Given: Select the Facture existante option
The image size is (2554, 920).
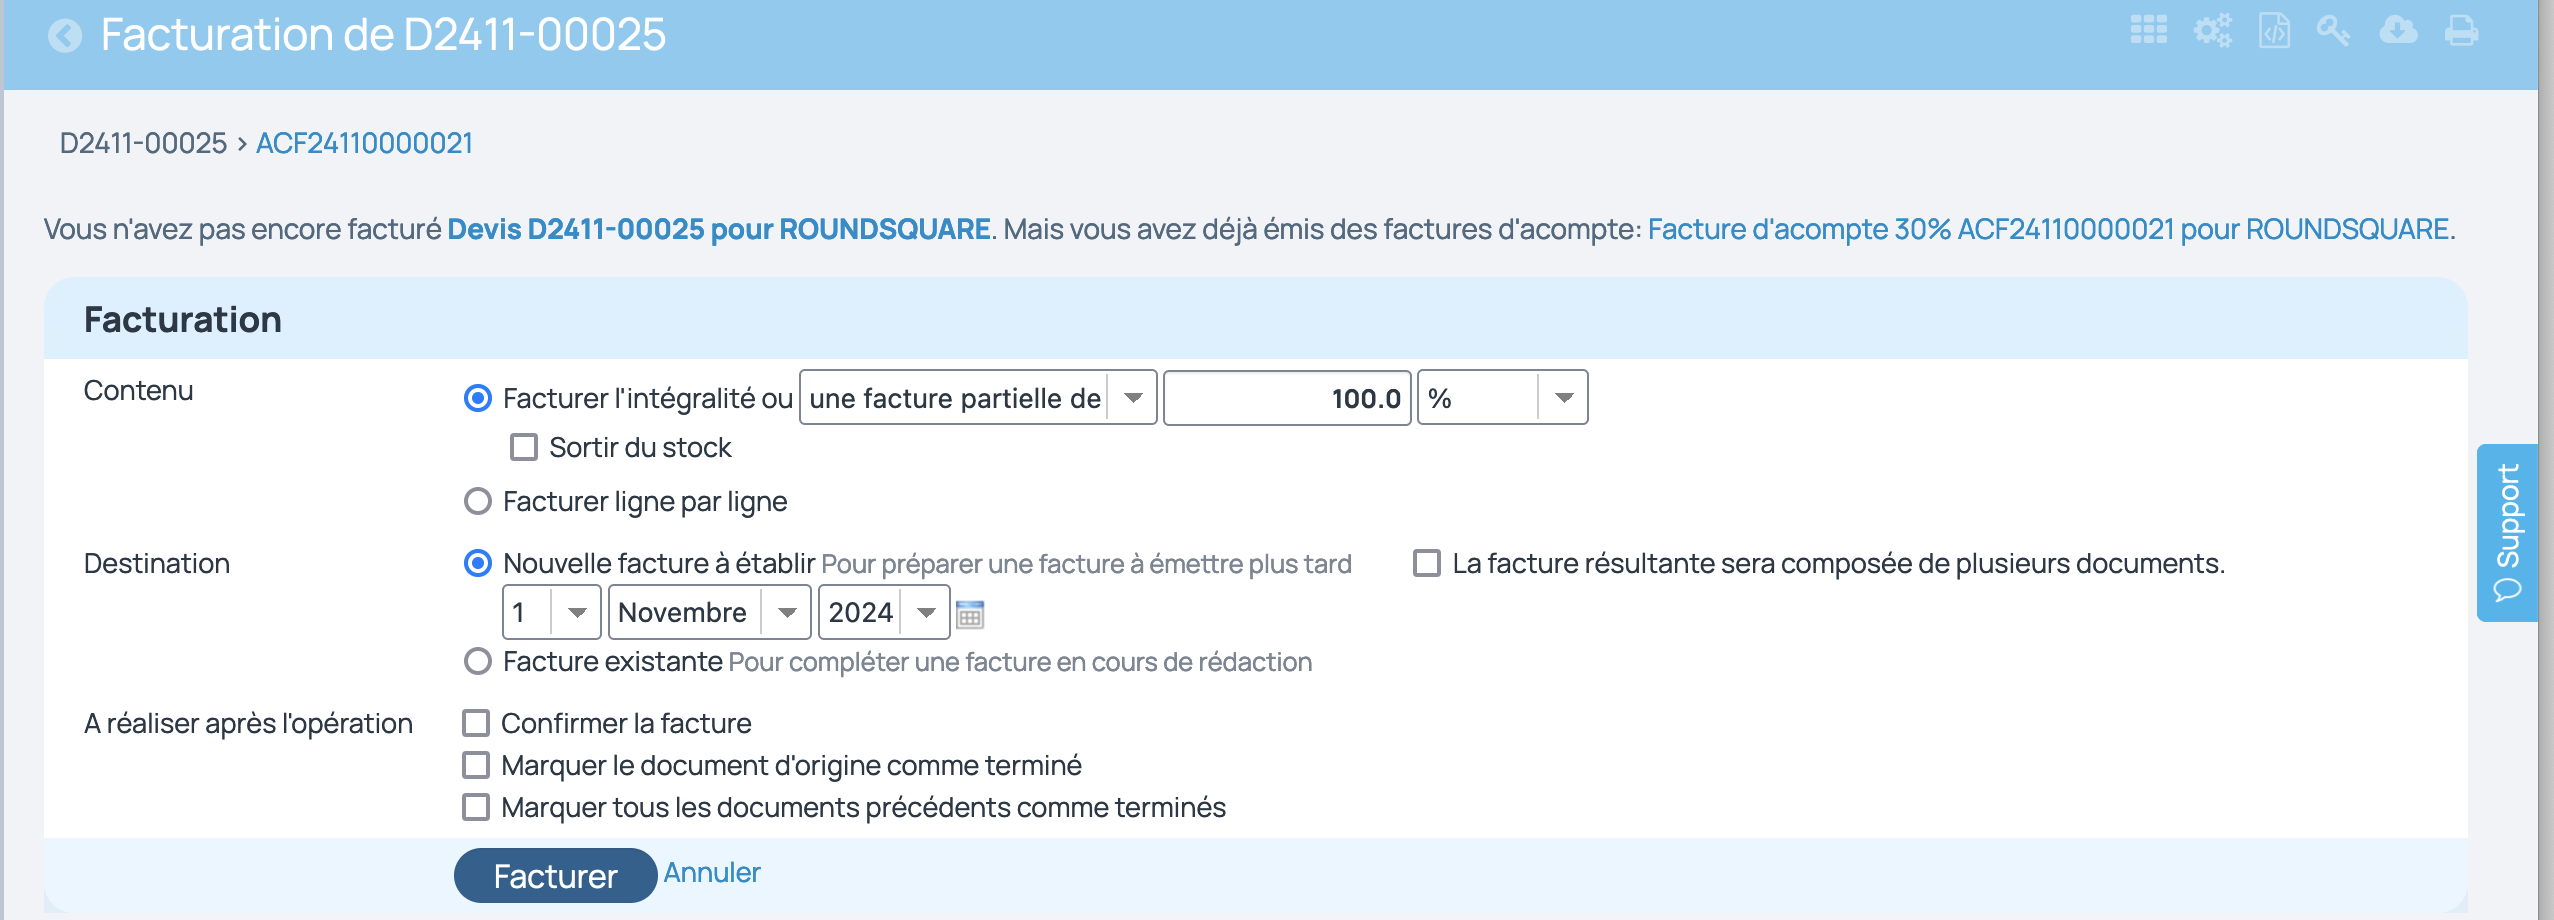Looking at the screenshot, I should pos(478,660).
